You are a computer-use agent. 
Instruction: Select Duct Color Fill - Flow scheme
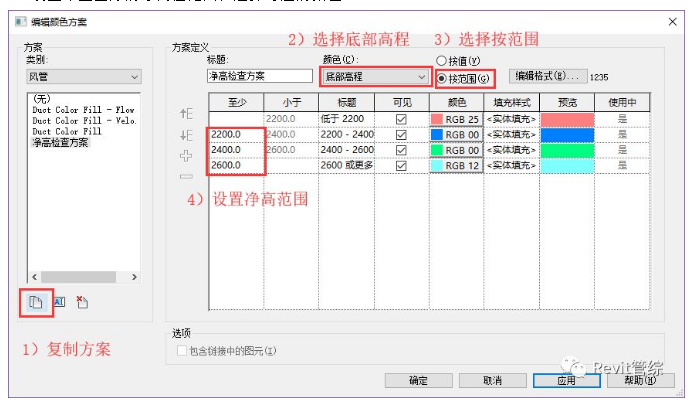click(x=83, y=110)
